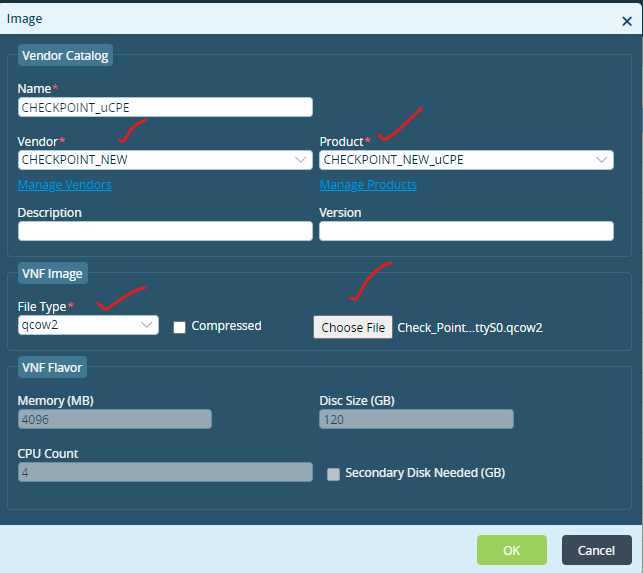
Task: Click the VNF Image section header
Action: point(52,273)
